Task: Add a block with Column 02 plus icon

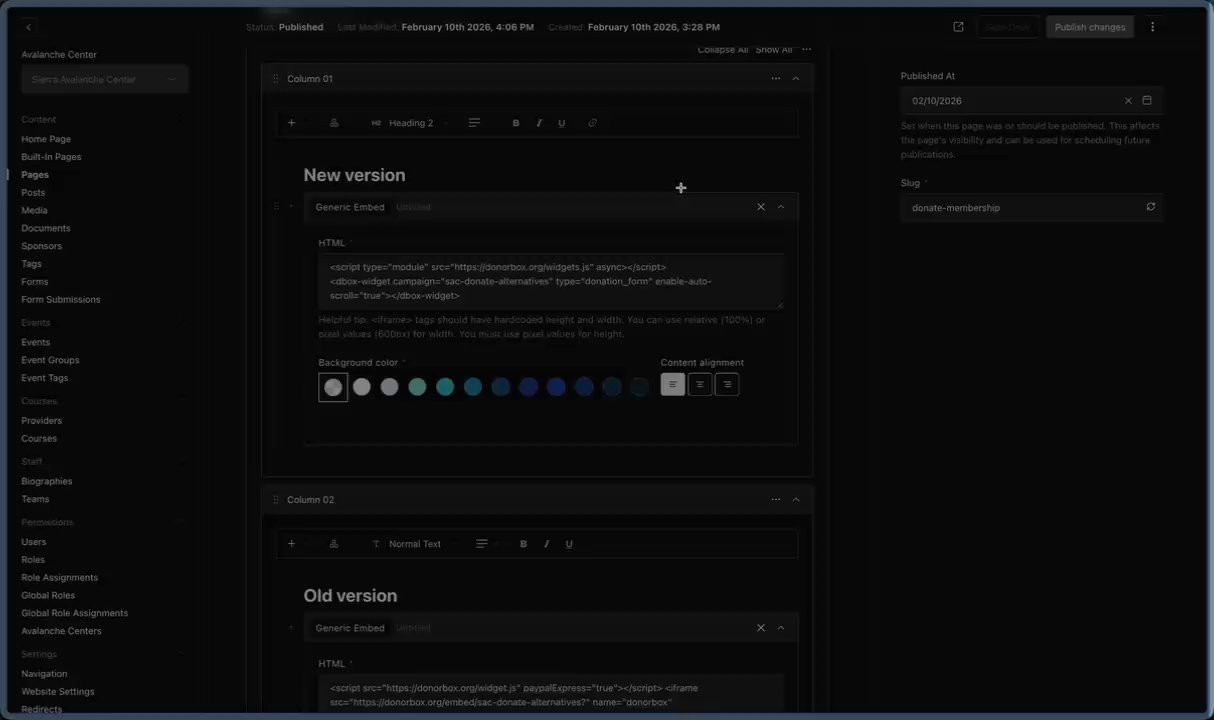Action: pyautogui.click(x=291, y=544)
